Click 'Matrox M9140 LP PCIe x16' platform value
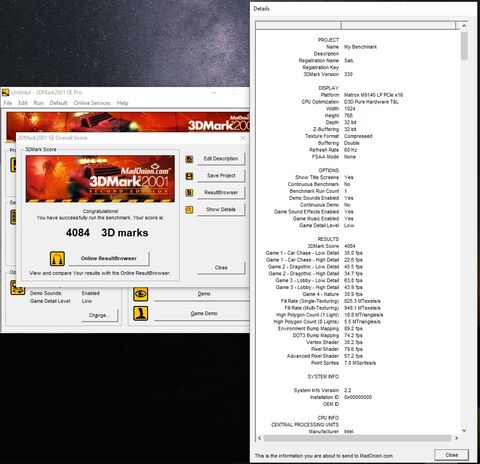Screen dimensions: 480x464 tap(373, 95)
